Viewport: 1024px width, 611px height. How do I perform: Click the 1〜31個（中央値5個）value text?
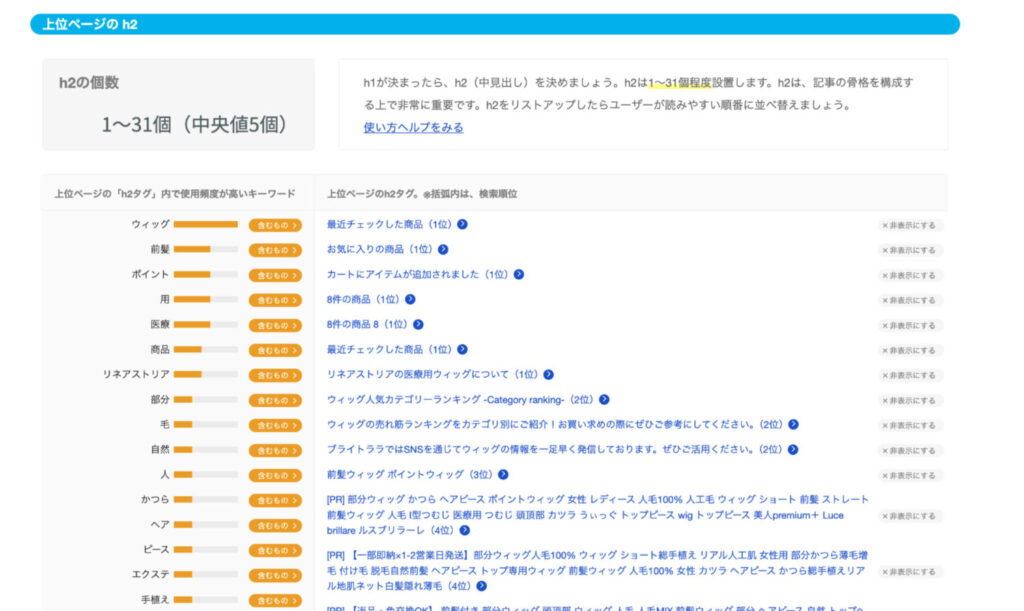(195, 124)
